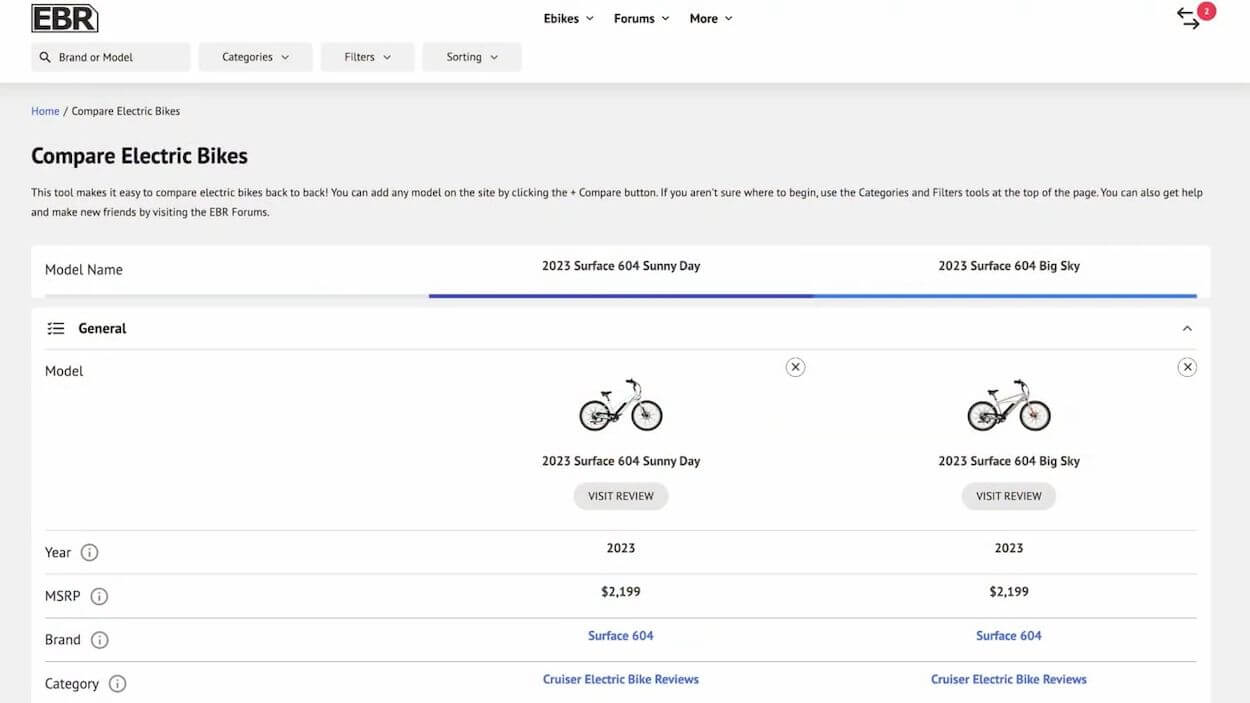This screenshot has height=703, width=1250.
Task: Click the Big Sky year value 2023
Action: [x=1009, y=548]
